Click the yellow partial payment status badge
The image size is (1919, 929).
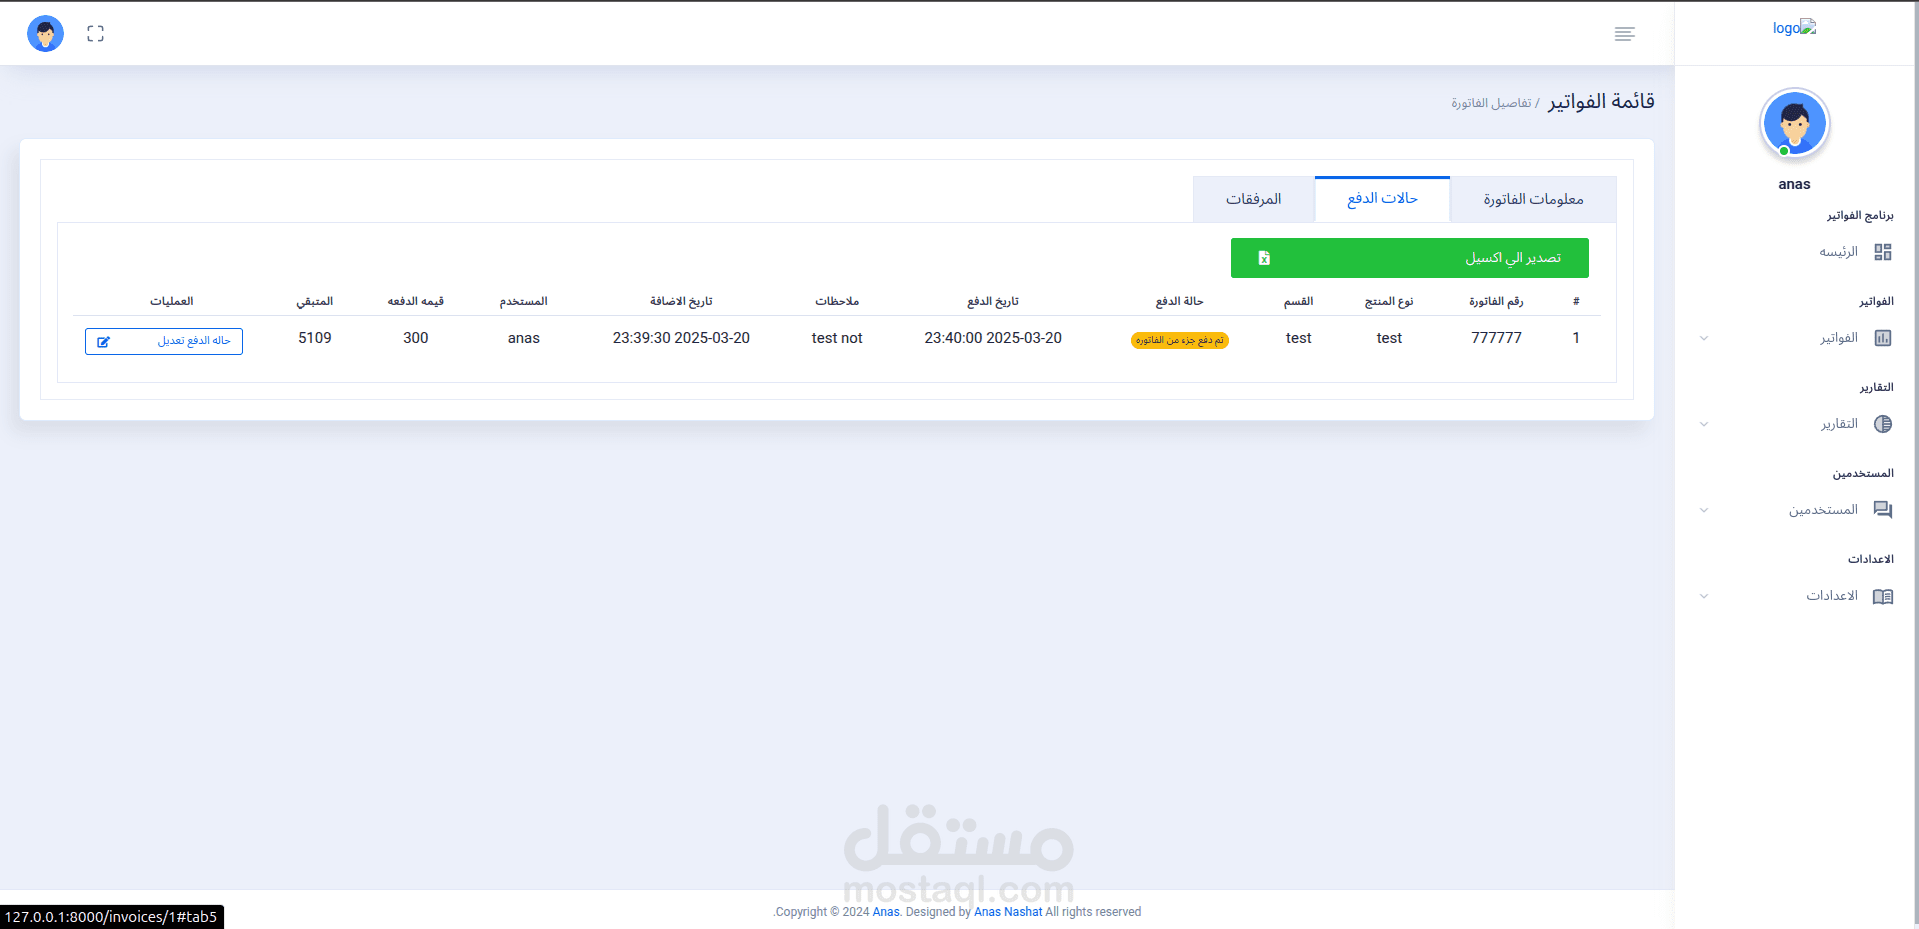(x=1180, y=340)
